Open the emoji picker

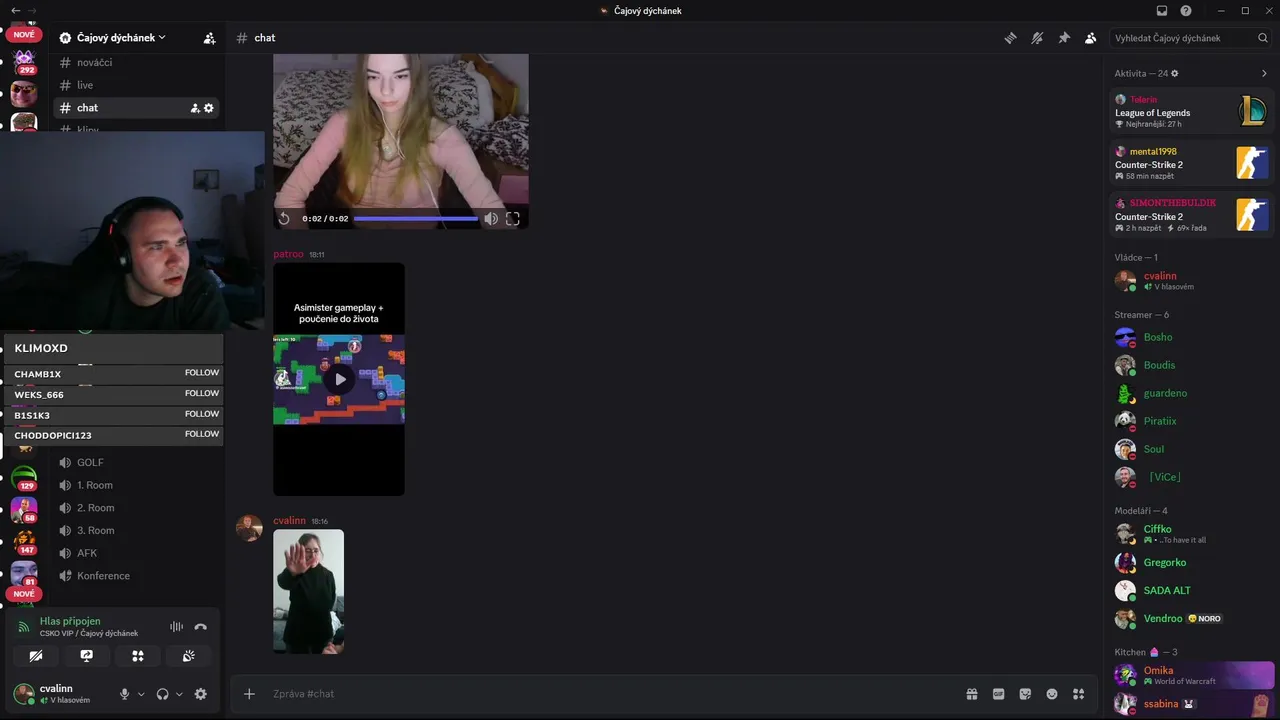(1052, 694)
